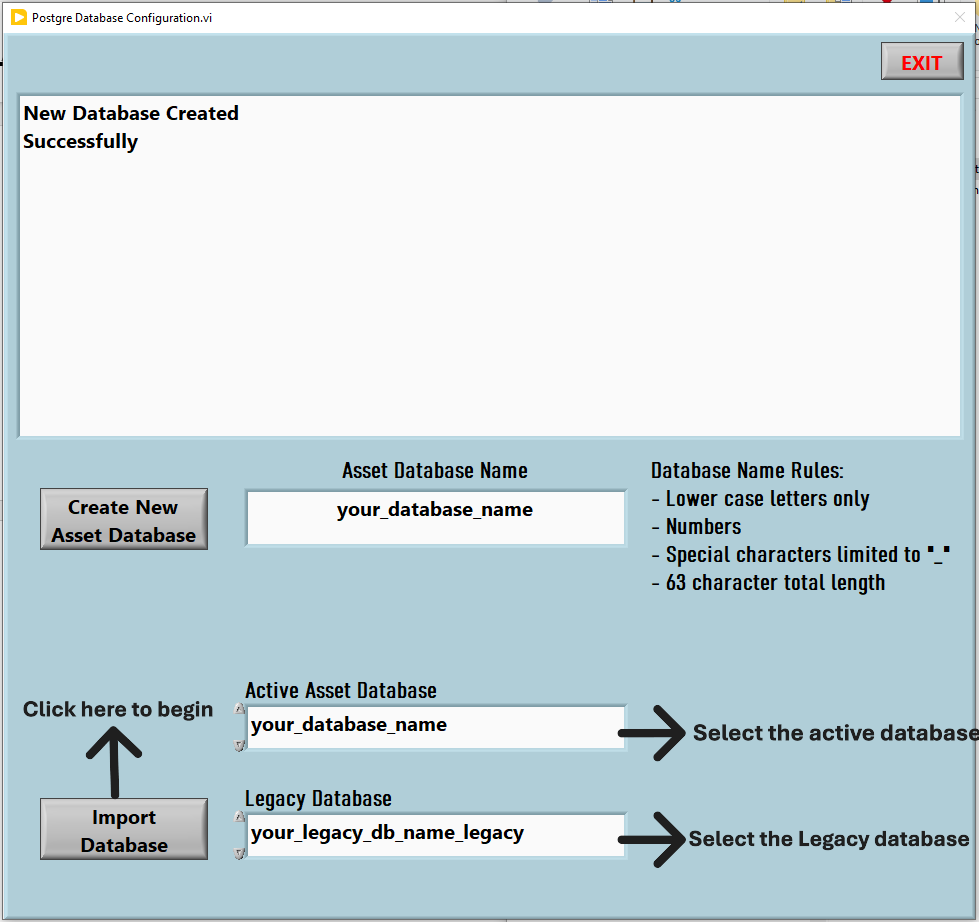Click the up arrow beside Active Asset Database

240,709
